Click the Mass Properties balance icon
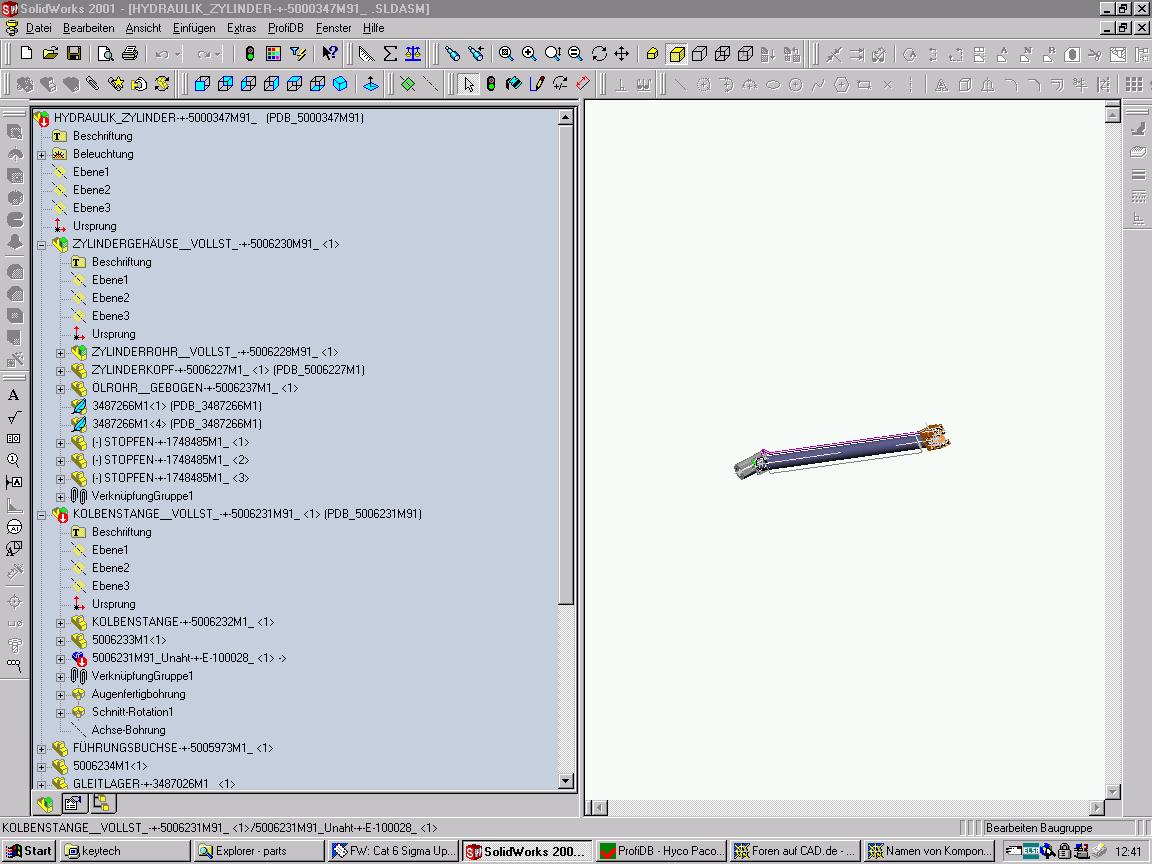 (x=412, y=54)
